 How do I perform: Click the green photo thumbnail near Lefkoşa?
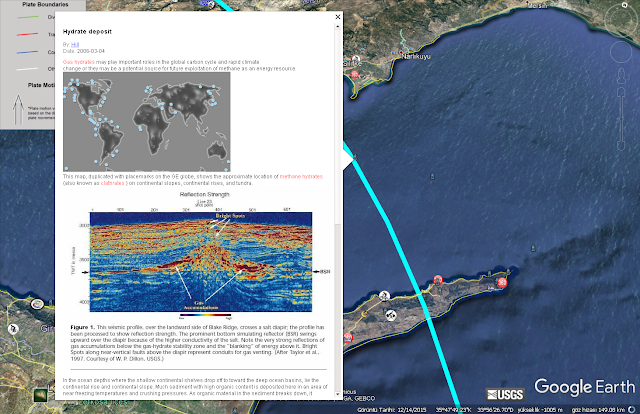coord(40,395)
